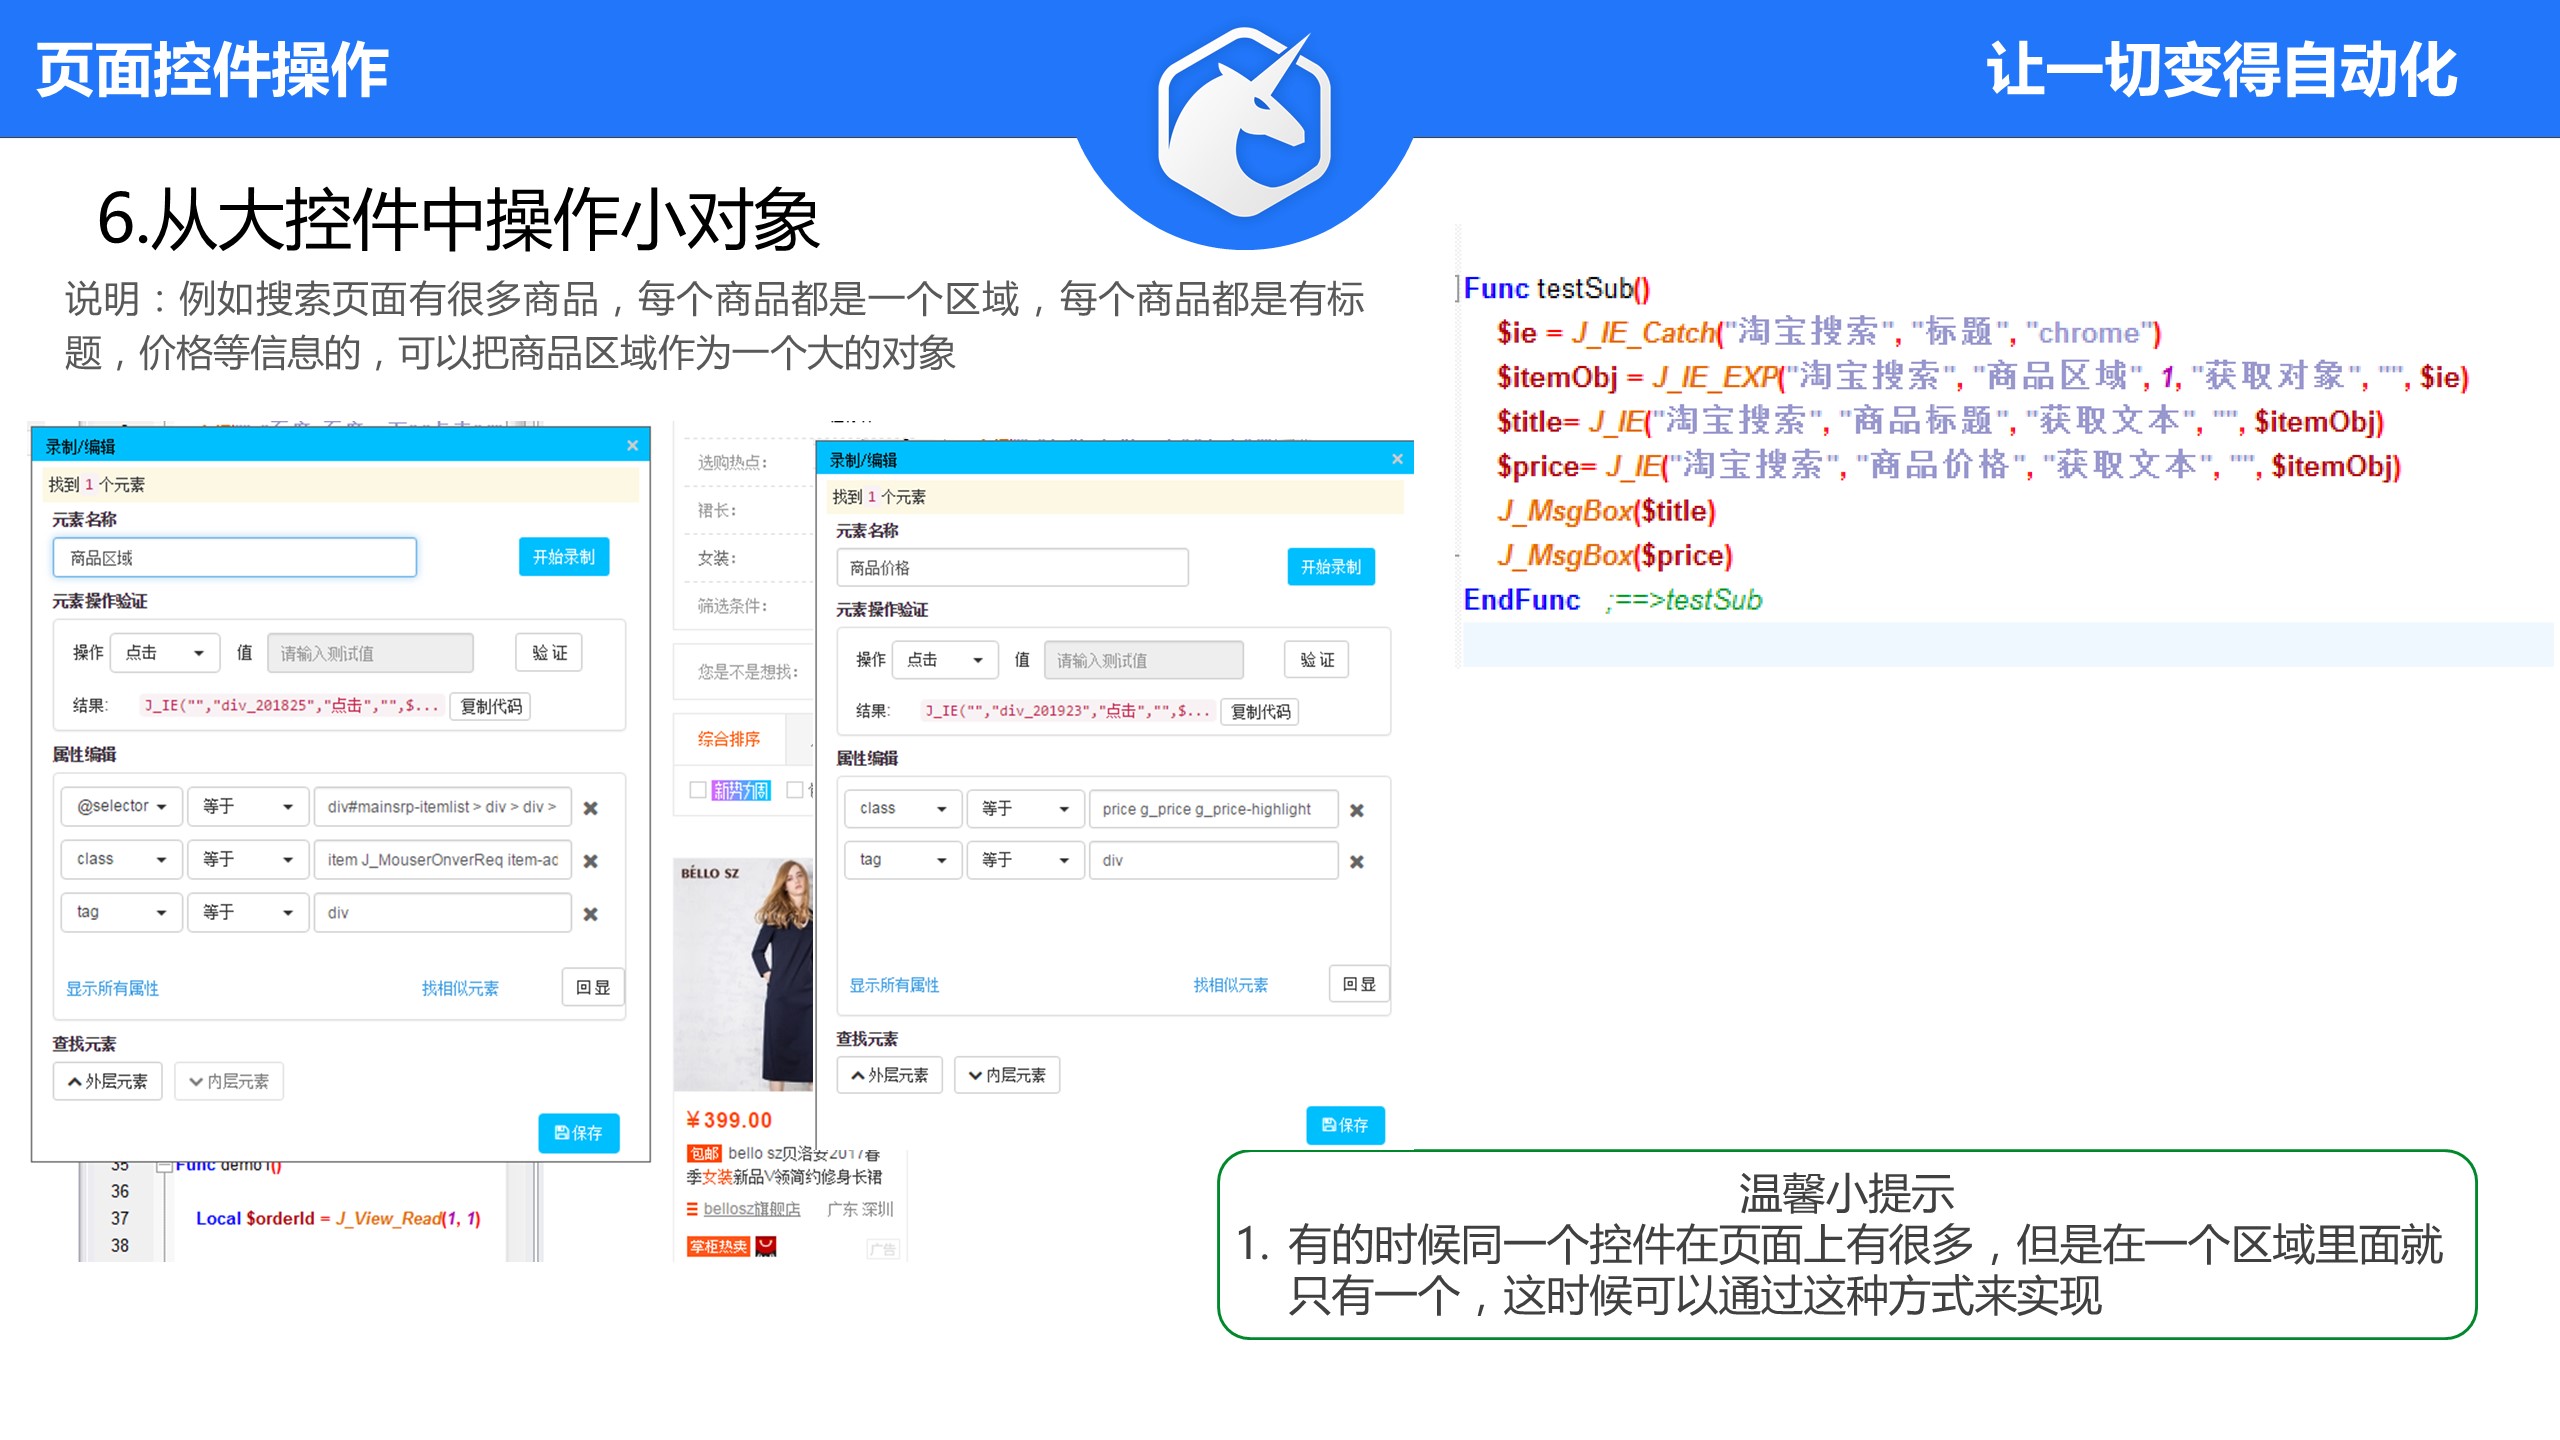Image resolution: width=2560 pixels, height=1440 pixels.
Task: Open the class attribute dropdown in 商品价格 dialog
Action: click(x=902, y=809)
